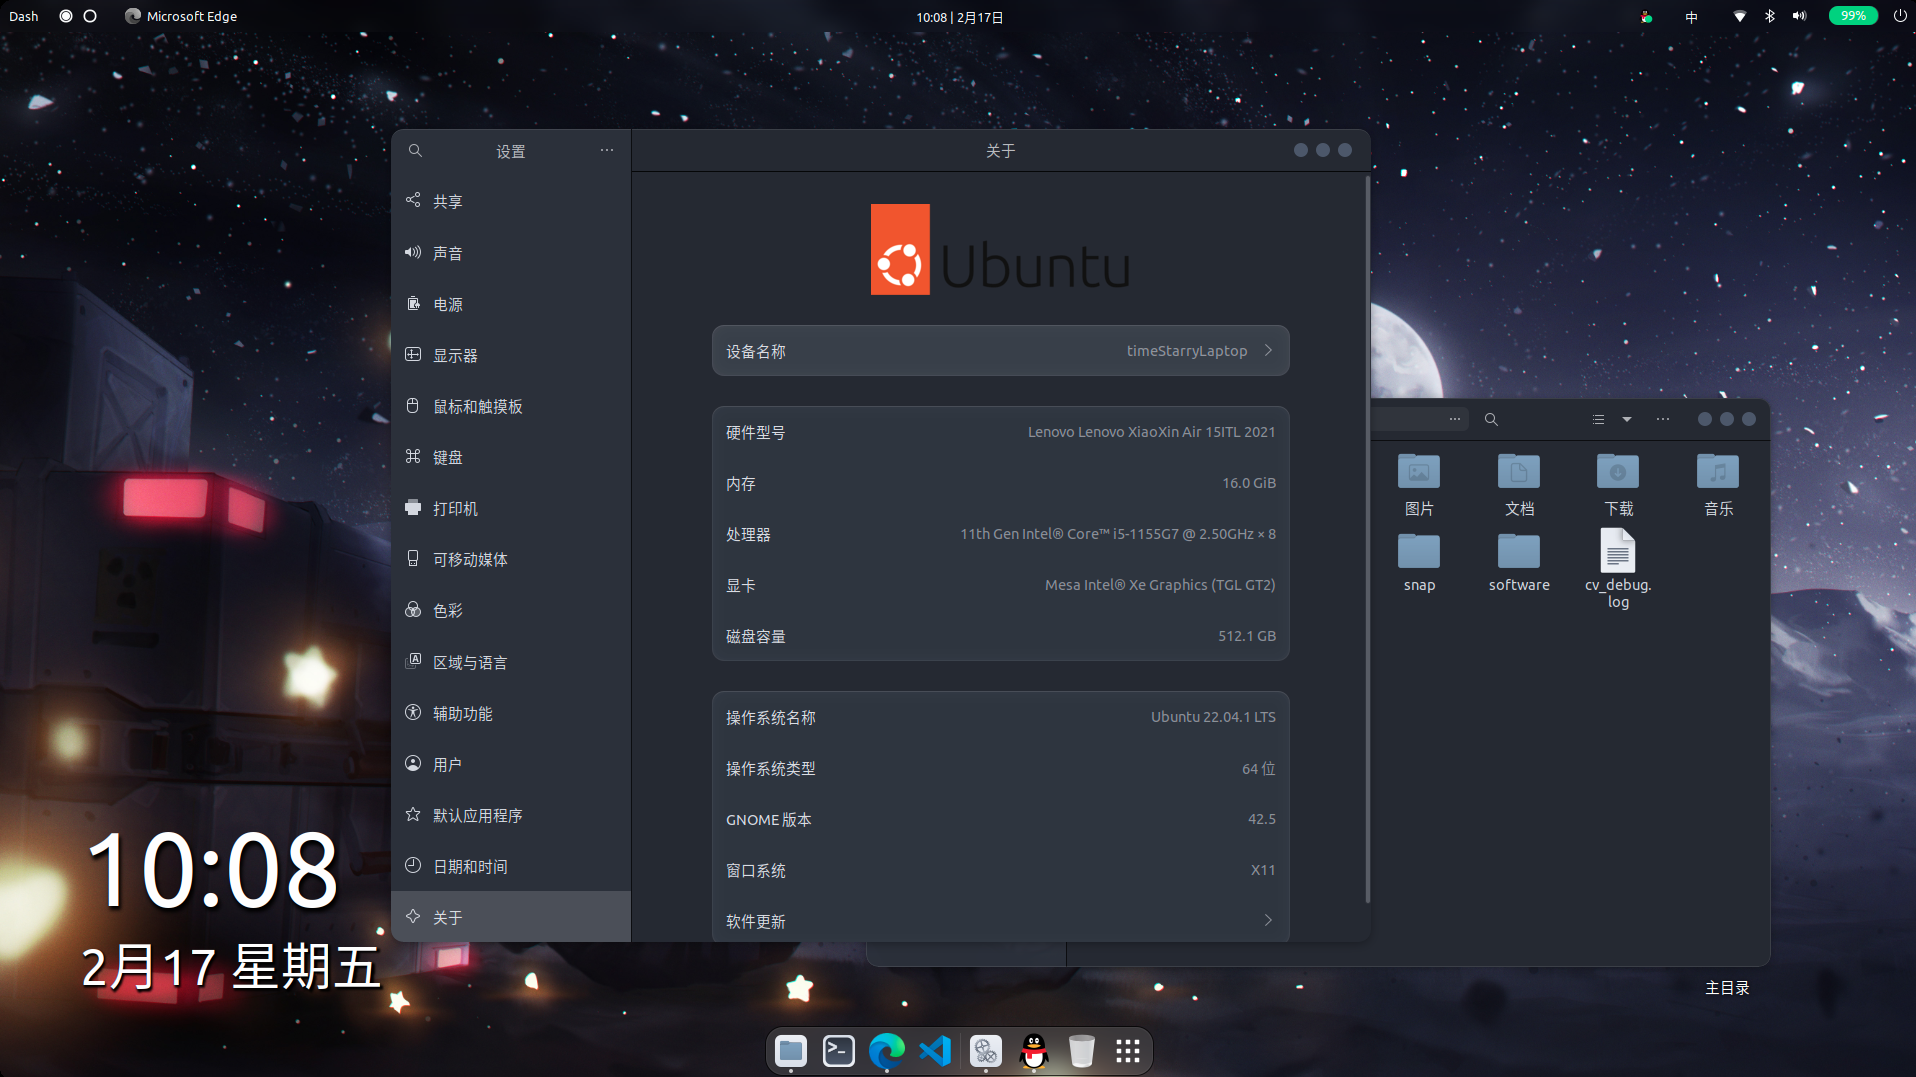Select 电源 in Settings sidebar
Image resolution: width=1916 pixels, height=1077 pixels.
(511, 304)
